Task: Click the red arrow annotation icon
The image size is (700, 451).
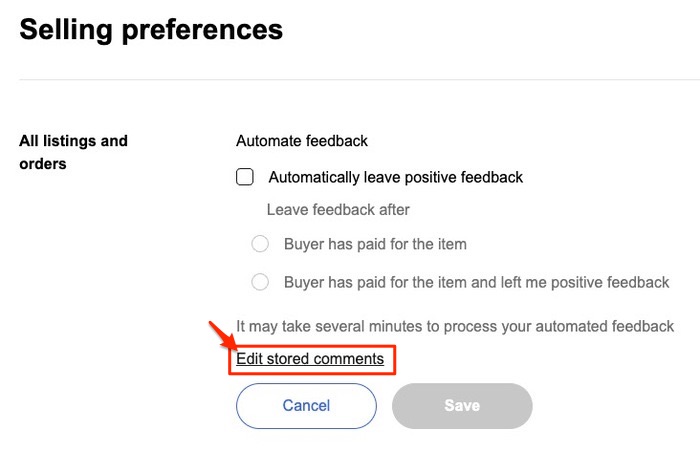Action: [220, 336]
